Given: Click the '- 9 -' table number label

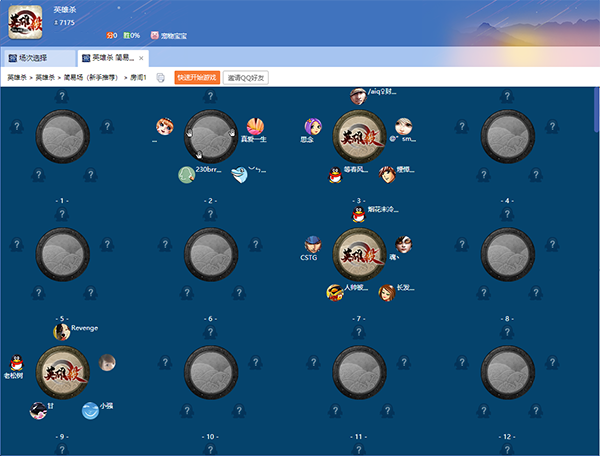Looking at the screenshot, I should click(x=62, y=437).
